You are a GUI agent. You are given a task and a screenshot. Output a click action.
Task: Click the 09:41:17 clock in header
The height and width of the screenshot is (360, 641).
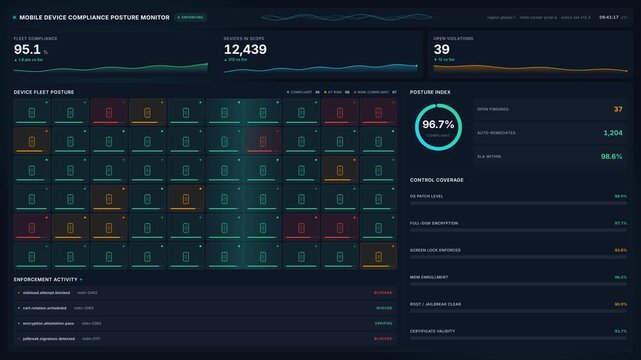coord(609,18)
